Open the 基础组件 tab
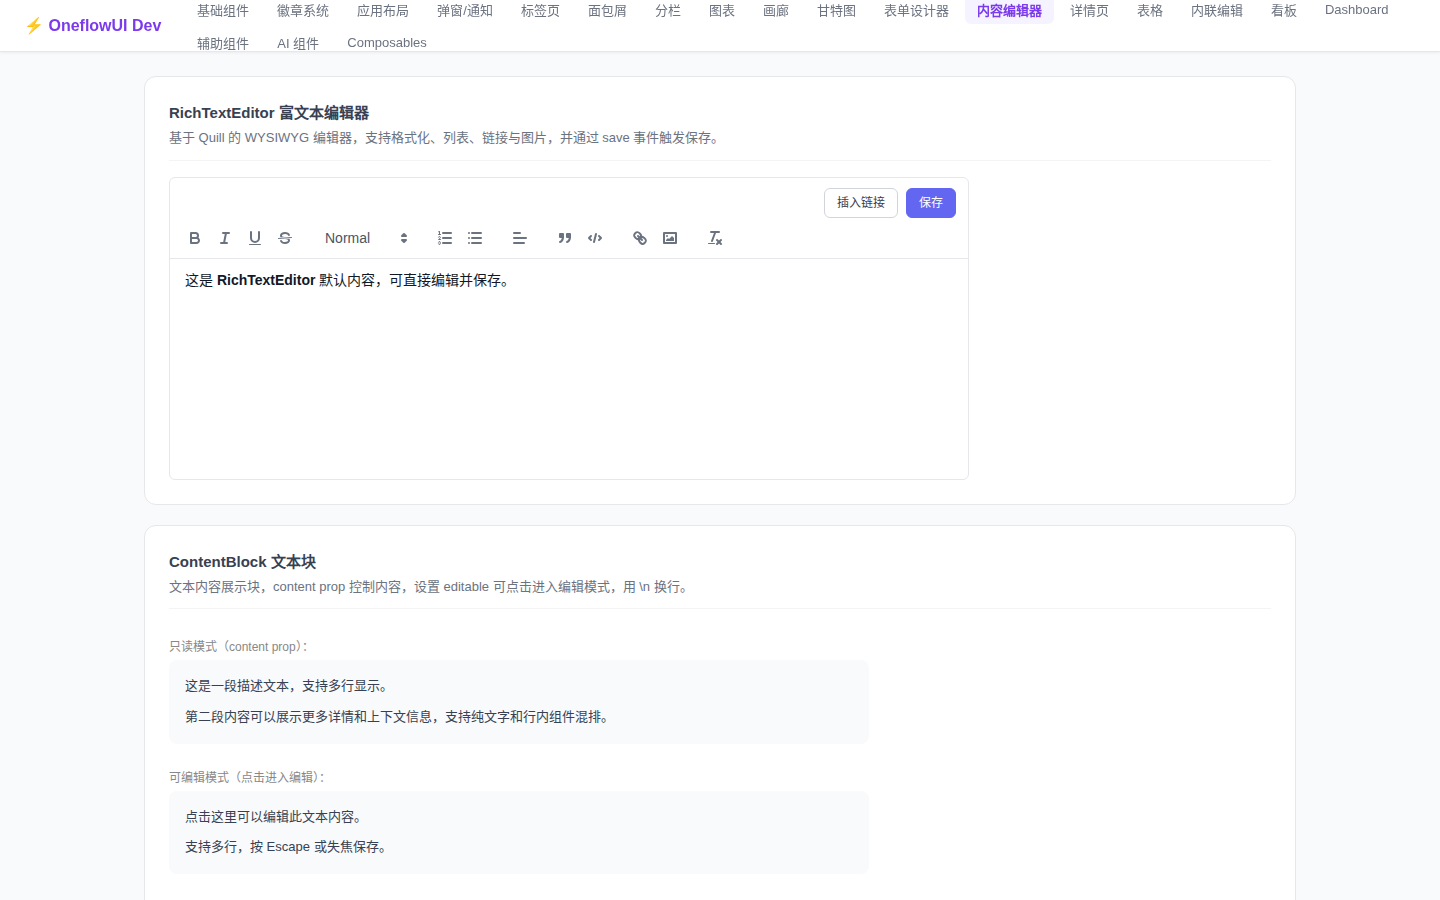1440x900 pixels. click(223, 11)
